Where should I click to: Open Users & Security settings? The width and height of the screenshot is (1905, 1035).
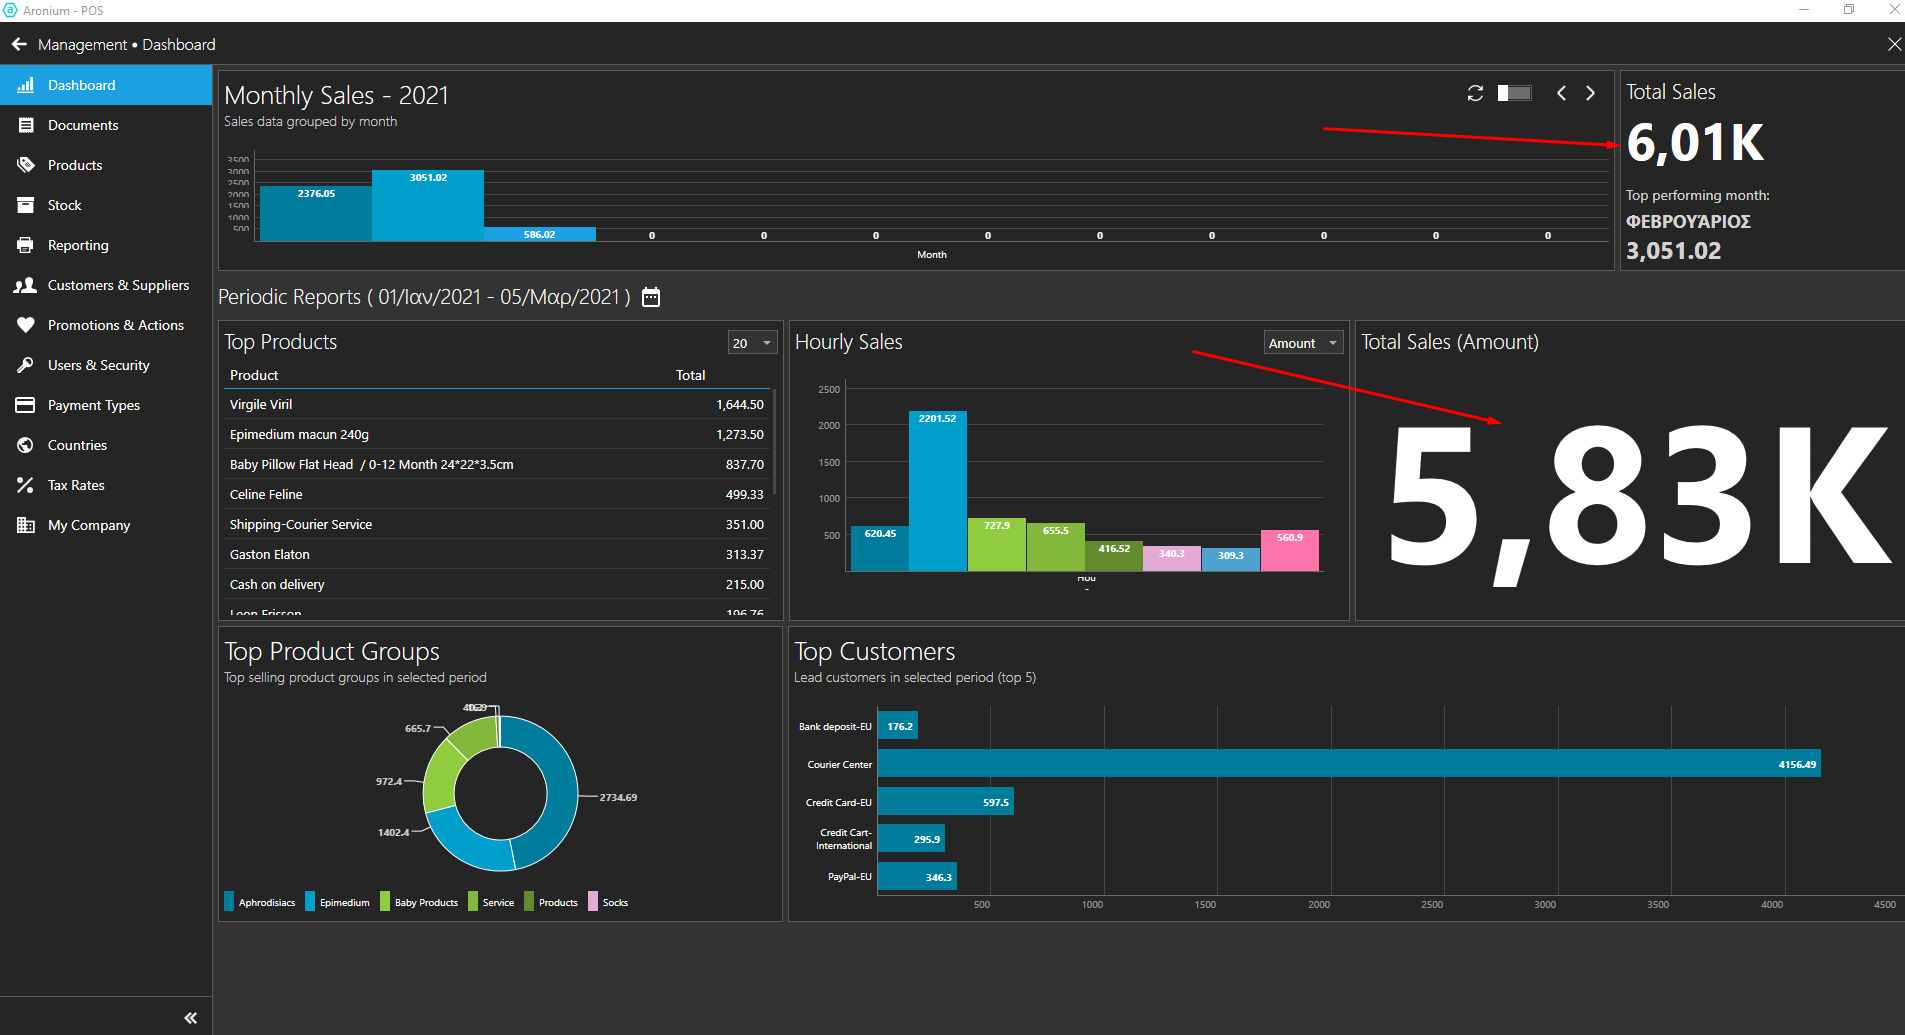tap(98, 365)
